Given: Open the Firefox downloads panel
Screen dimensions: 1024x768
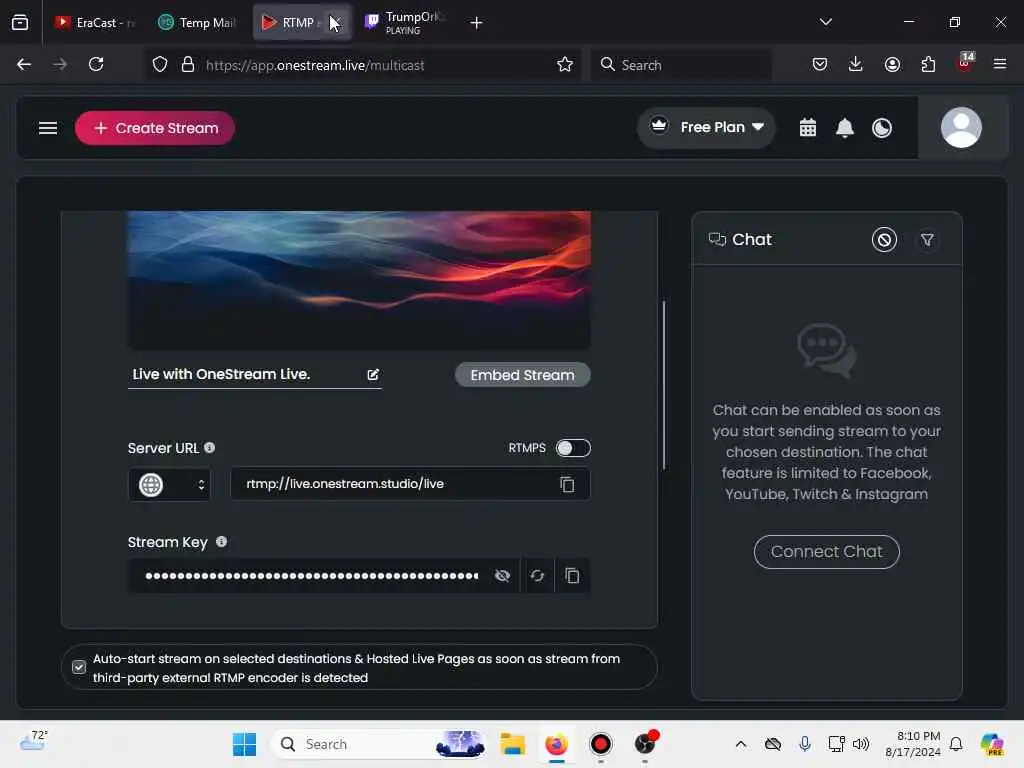Looking at the screenshot, I should [856, 64].
